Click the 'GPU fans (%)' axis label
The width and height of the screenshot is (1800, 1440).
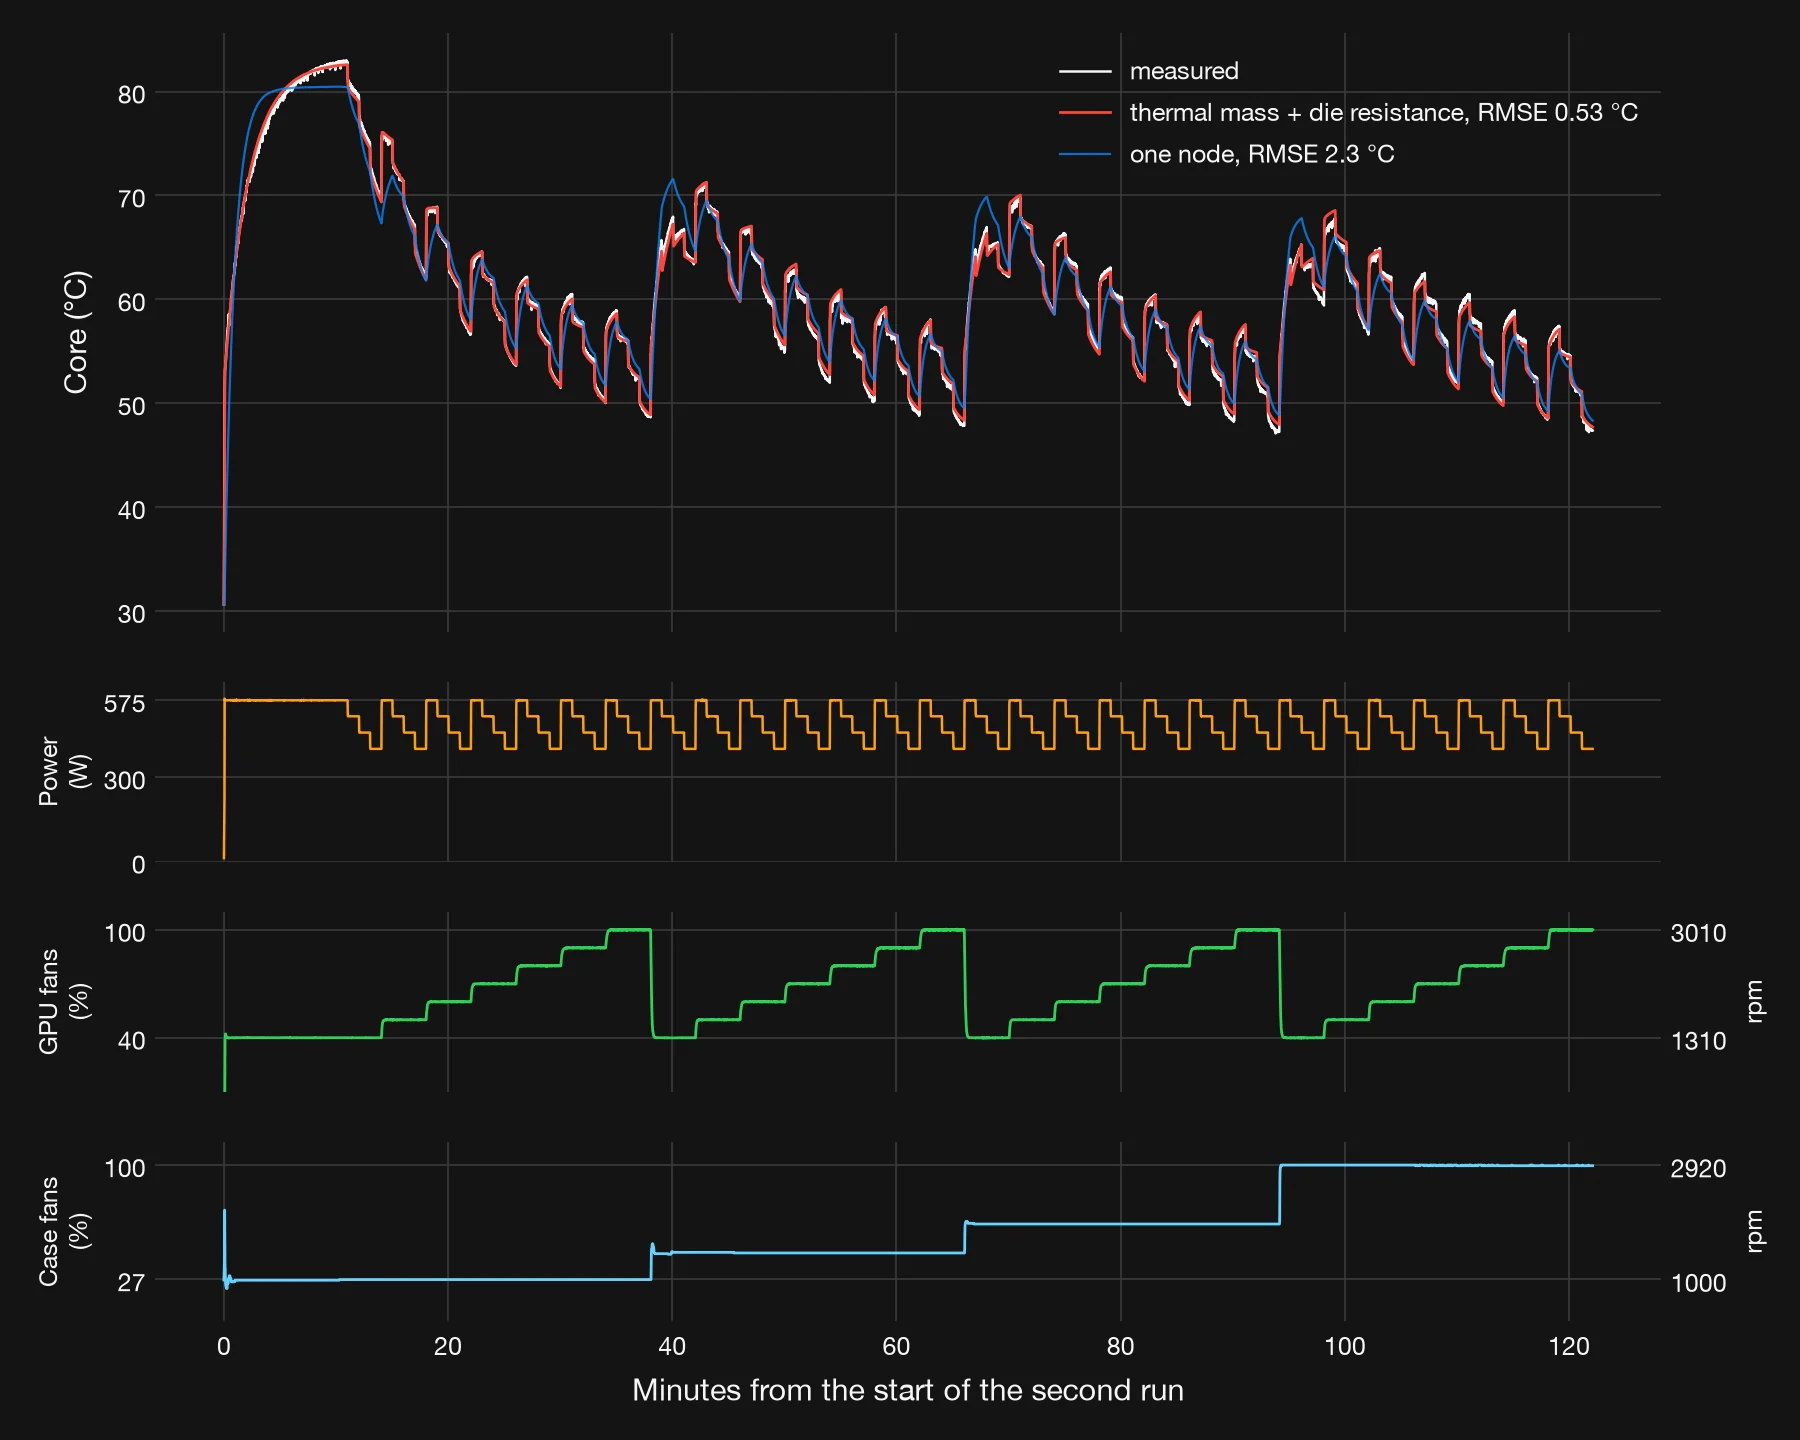64,1001
